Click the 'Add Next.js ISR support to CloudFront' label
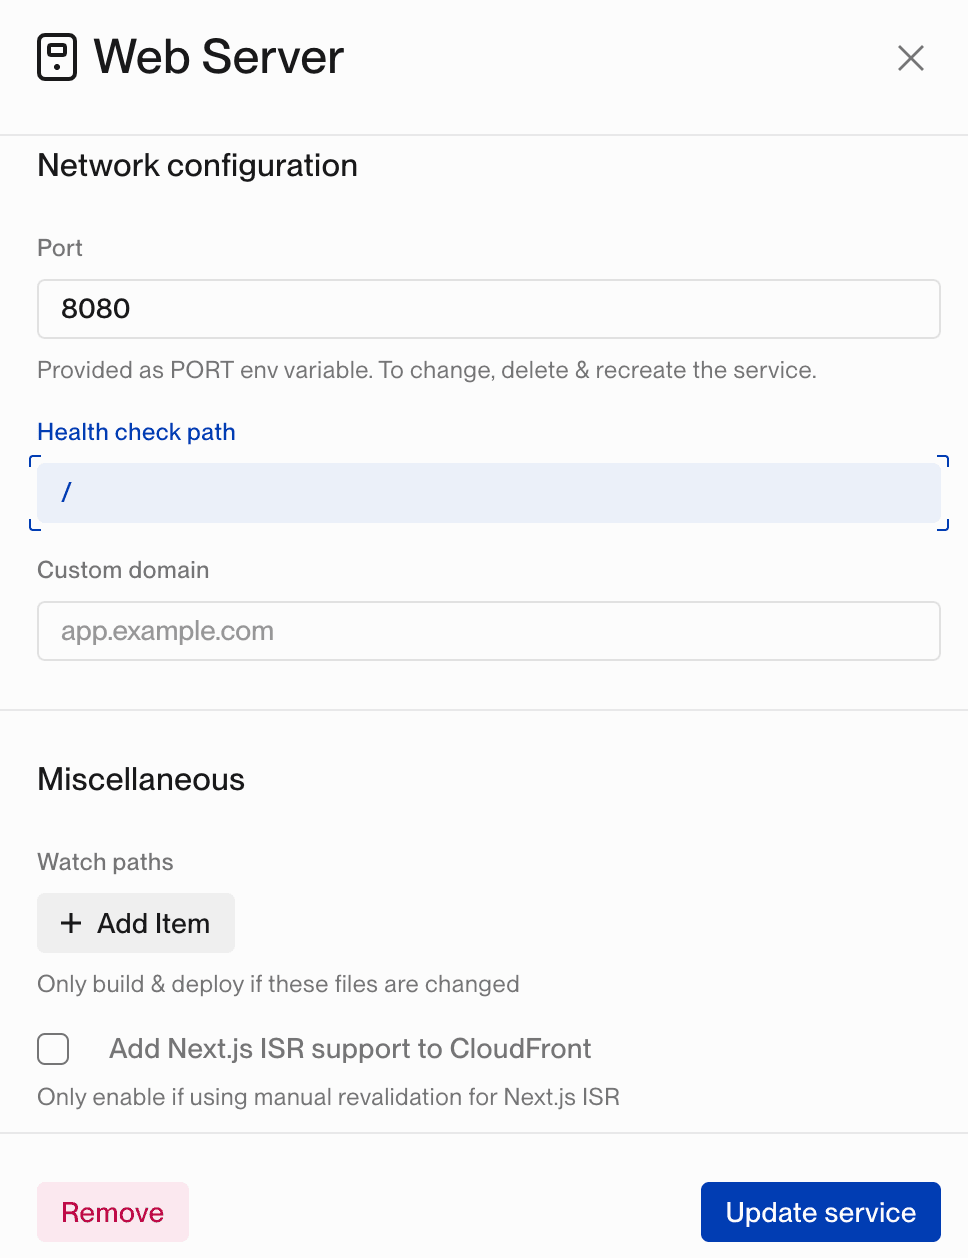 tap(350, 1049)
